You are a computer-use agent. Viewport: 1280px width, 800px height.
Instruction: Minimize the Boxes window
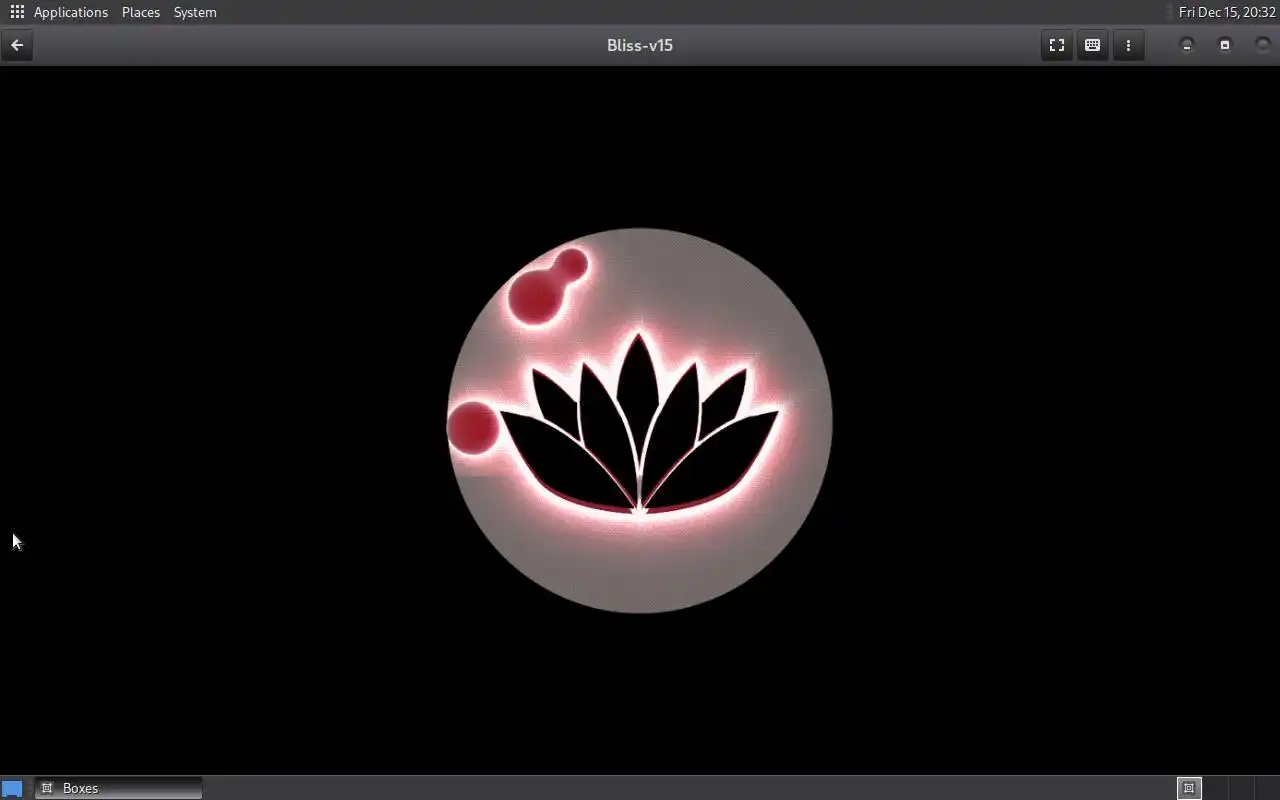coord(1187,45)
